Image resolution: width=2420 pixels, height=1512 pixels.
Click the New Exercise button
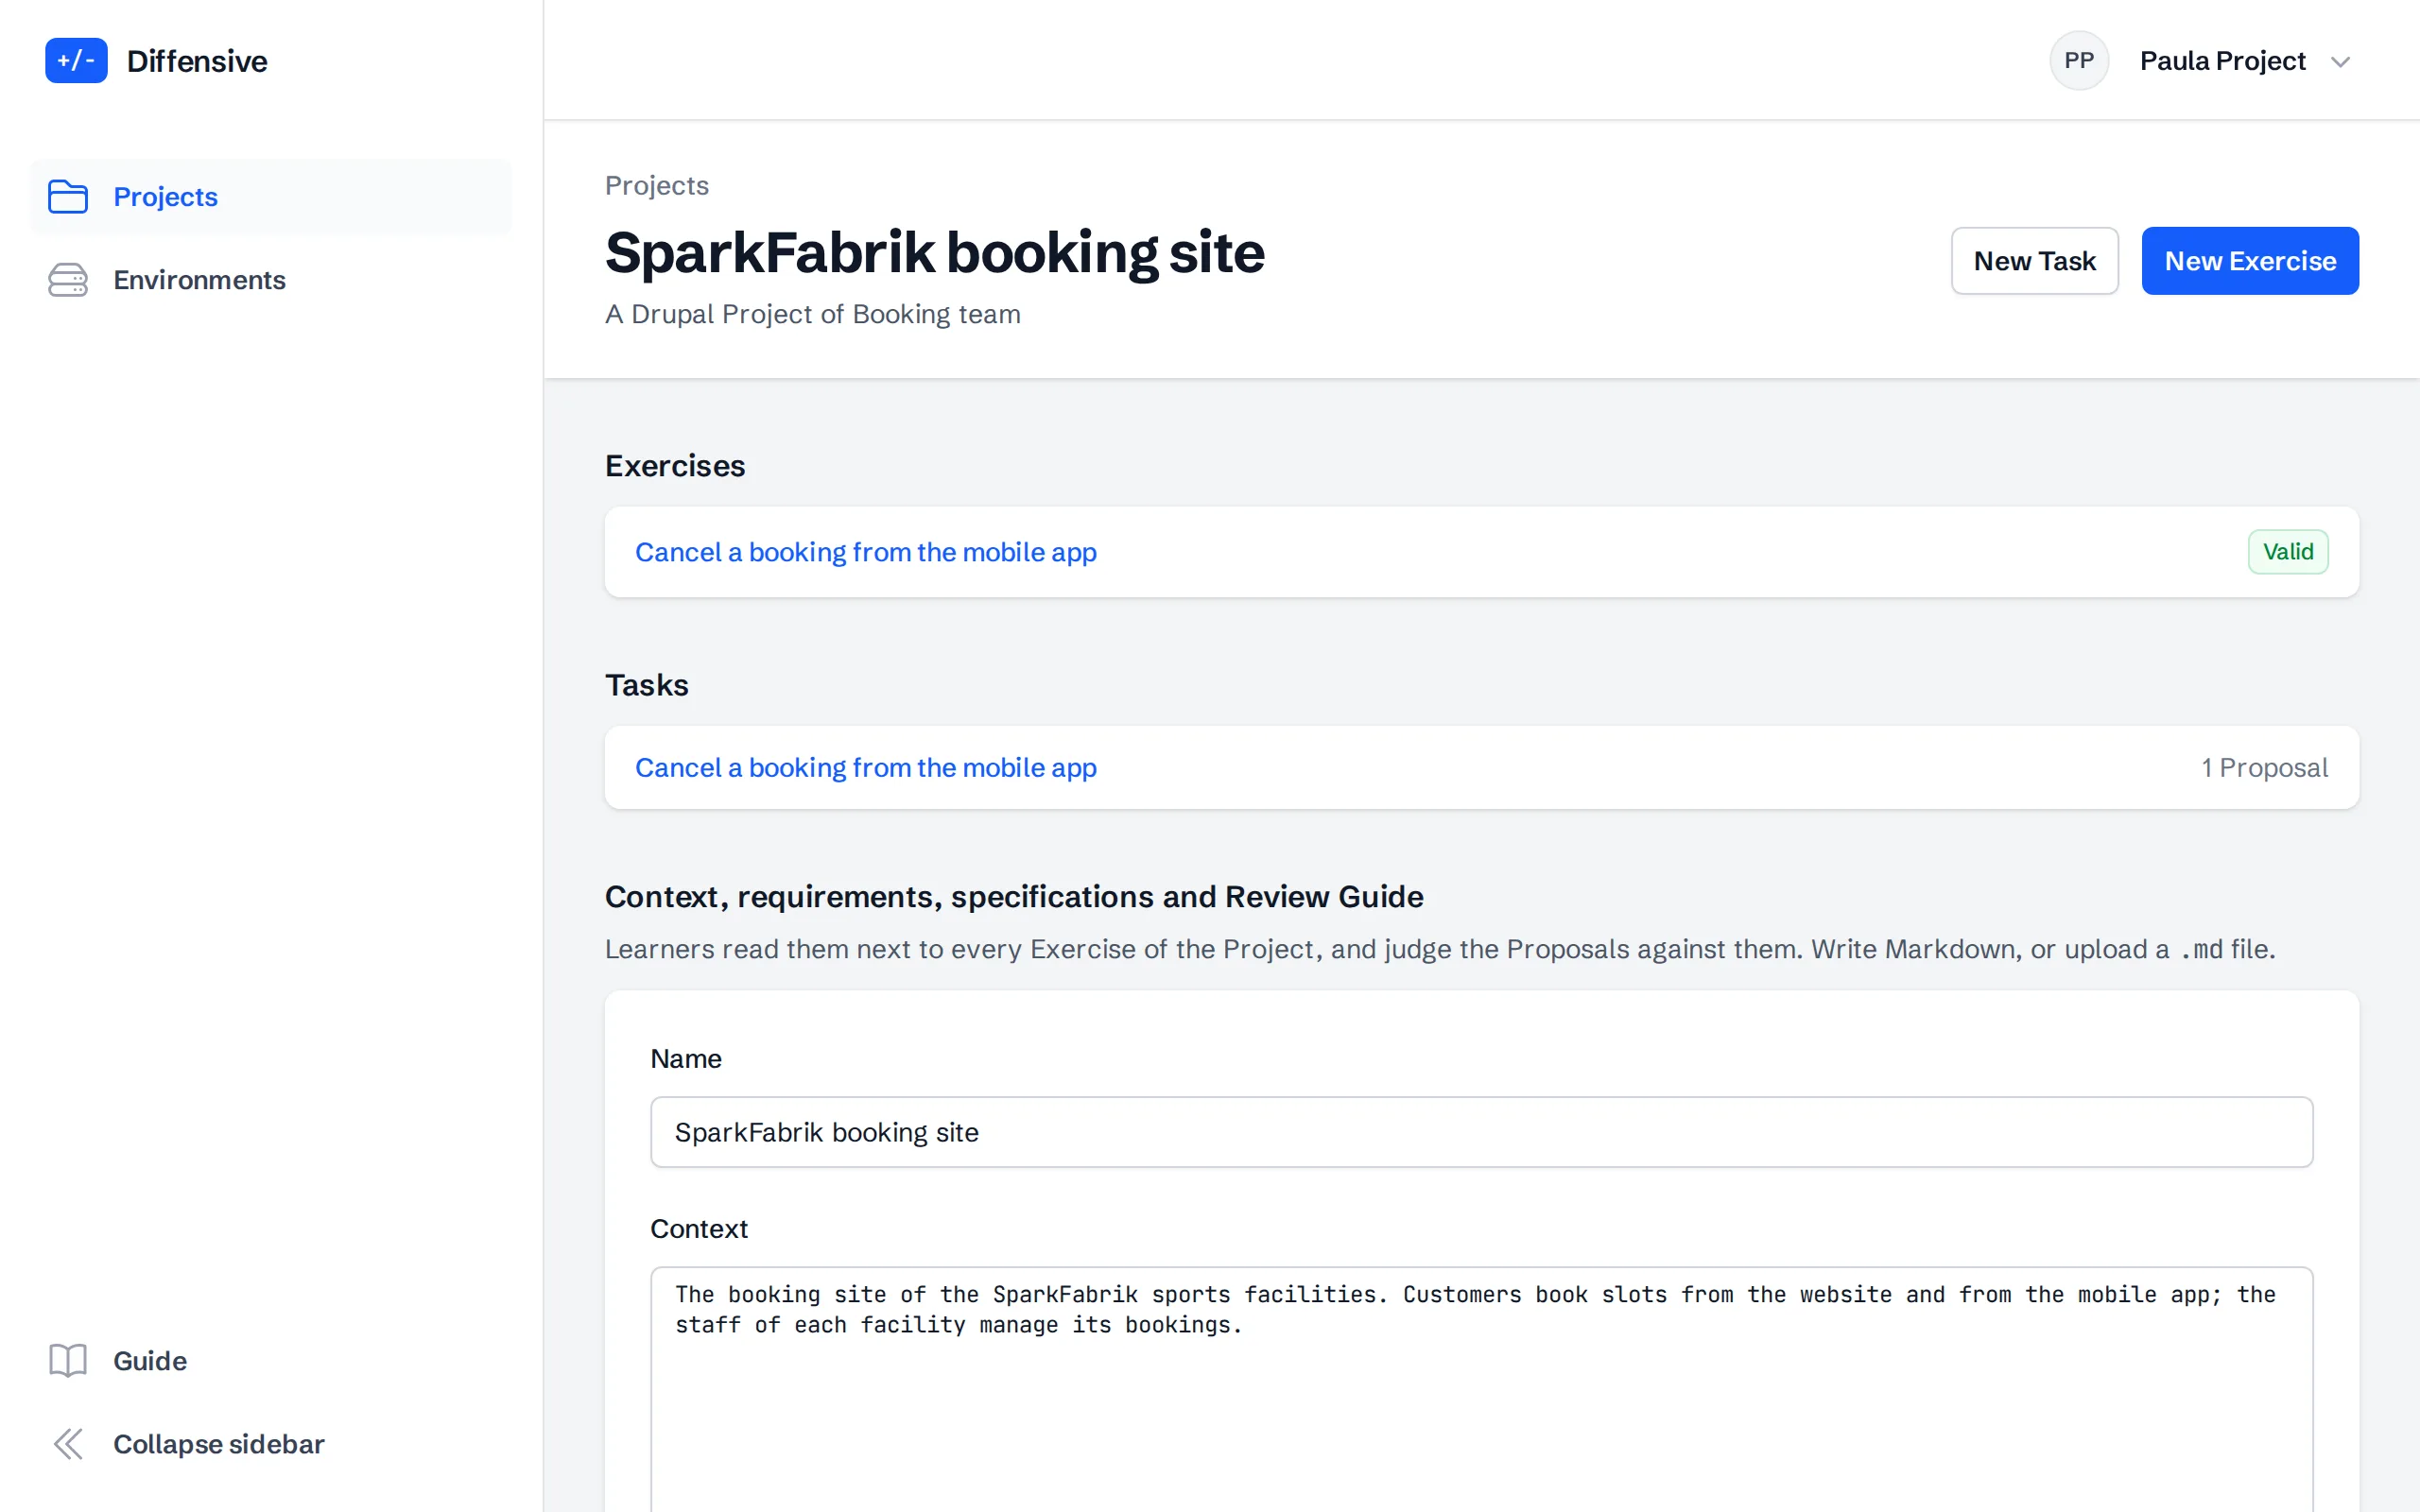[2250, 261]
